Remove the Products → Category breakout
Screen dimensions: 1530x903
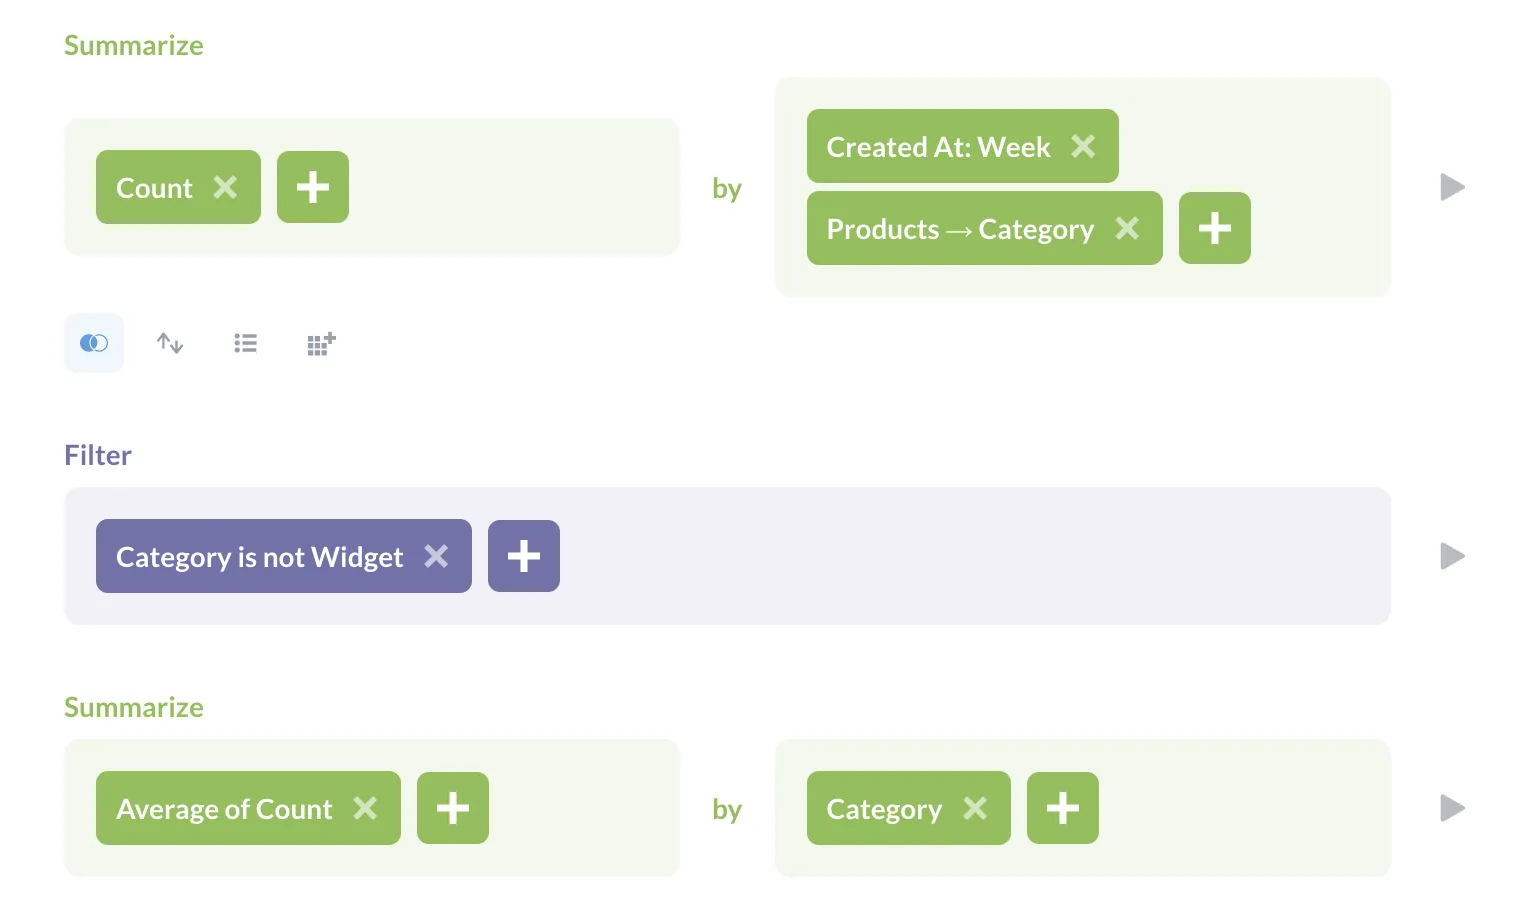click(x=1128, y=228)
